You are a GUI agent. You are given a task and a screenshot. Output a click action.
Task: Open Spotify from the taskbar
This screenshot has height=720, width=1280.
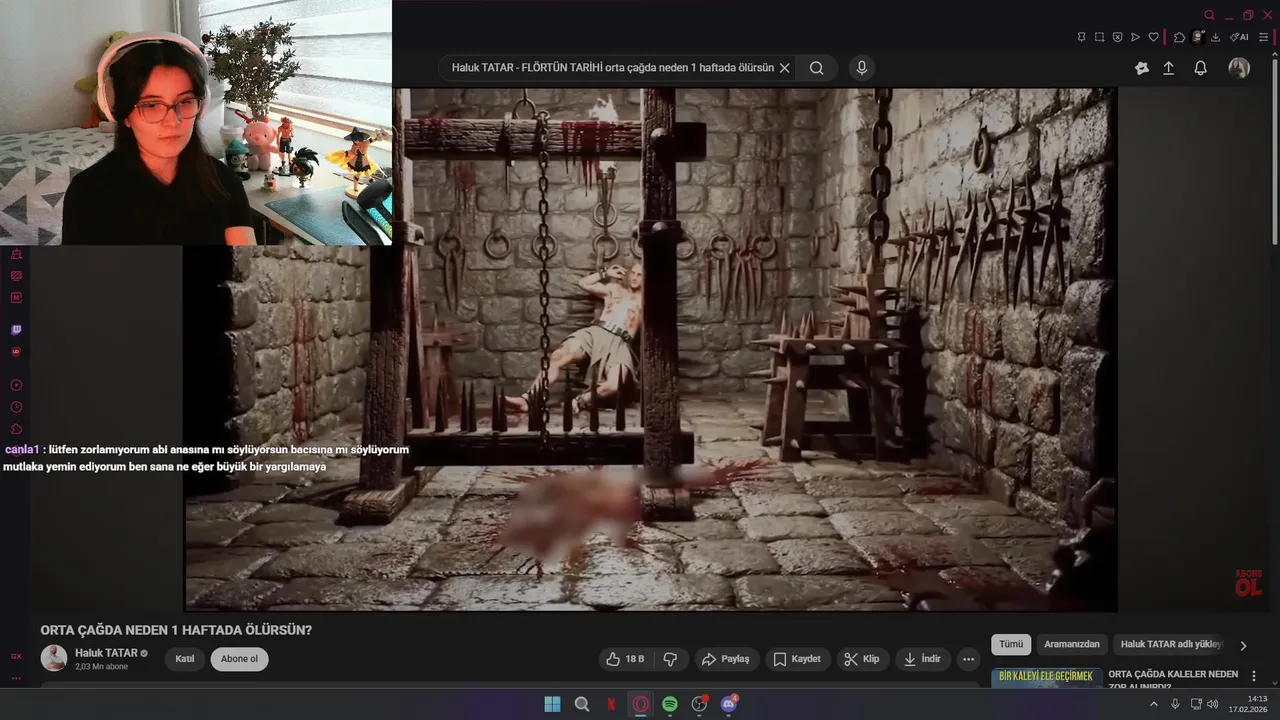670,704
